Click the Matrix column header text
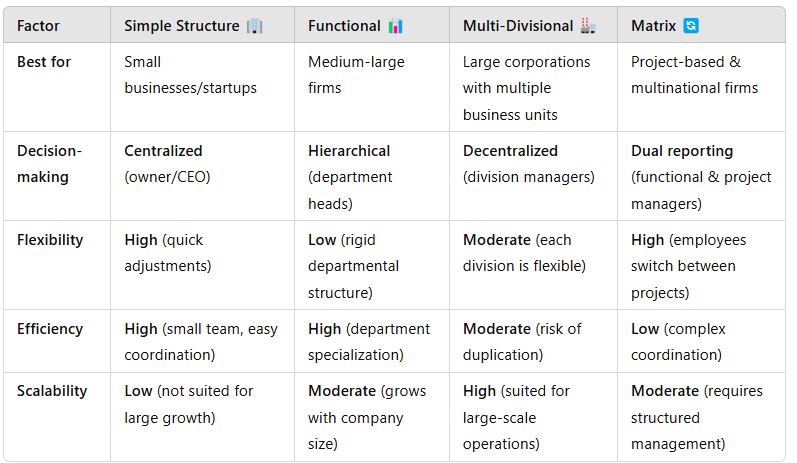The height and width of the screenshot is (463, 797). (x=654, y=26)
